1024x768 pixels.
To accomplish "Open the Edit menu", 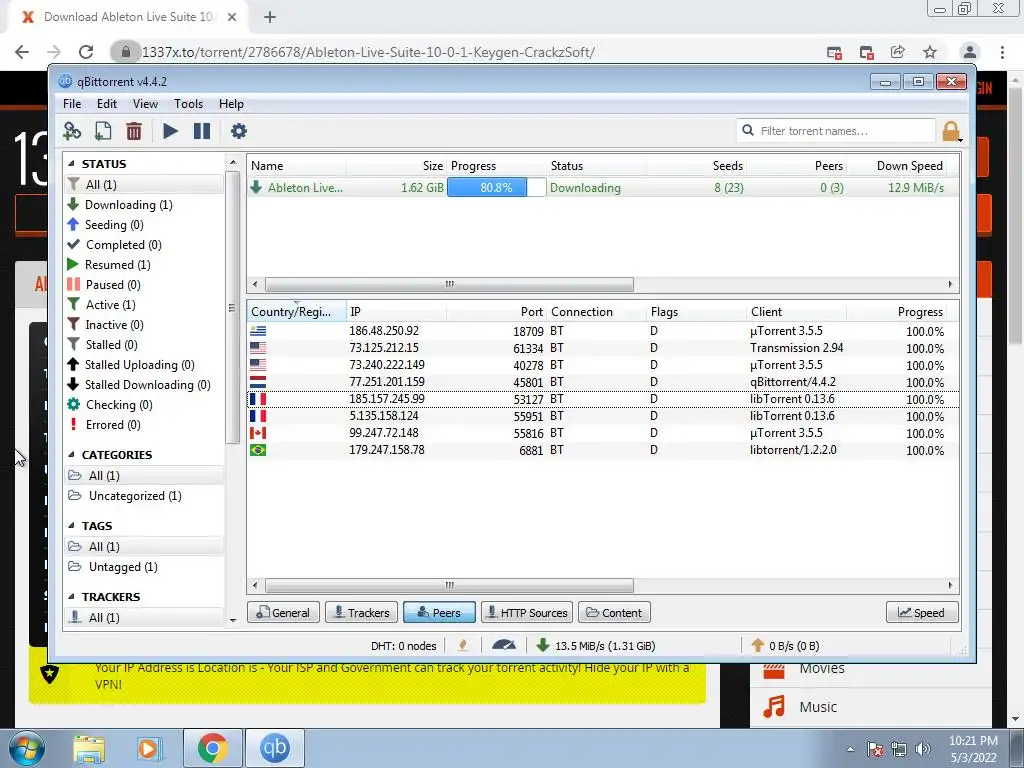I will click(x=106, y=104).
